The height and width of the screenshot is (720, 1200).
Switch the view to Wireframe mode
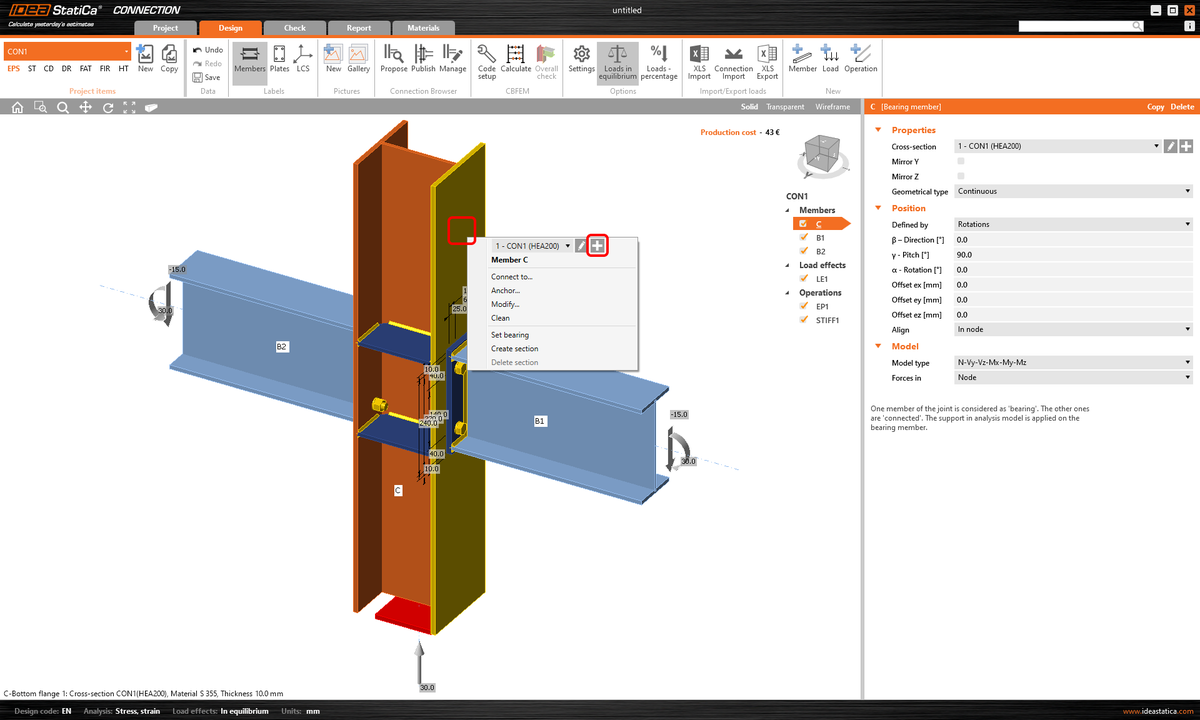point(831,106)
